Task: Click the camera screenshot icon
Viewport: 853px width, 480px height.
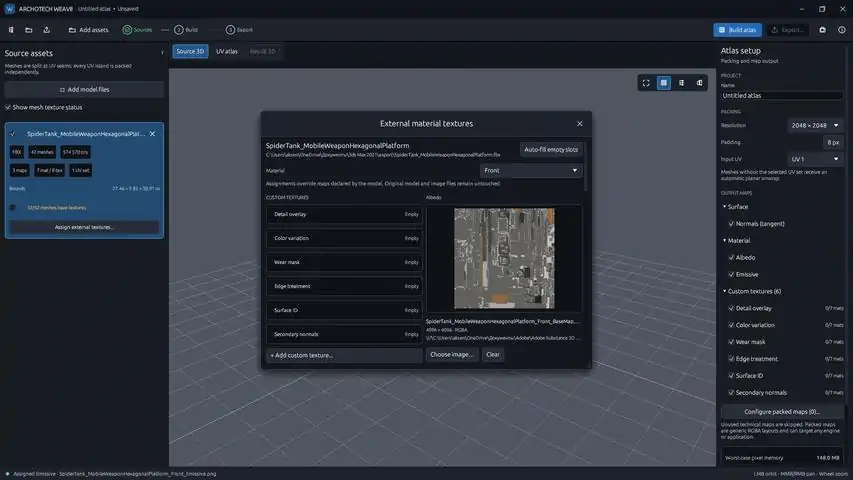Action: coord(823,30)
